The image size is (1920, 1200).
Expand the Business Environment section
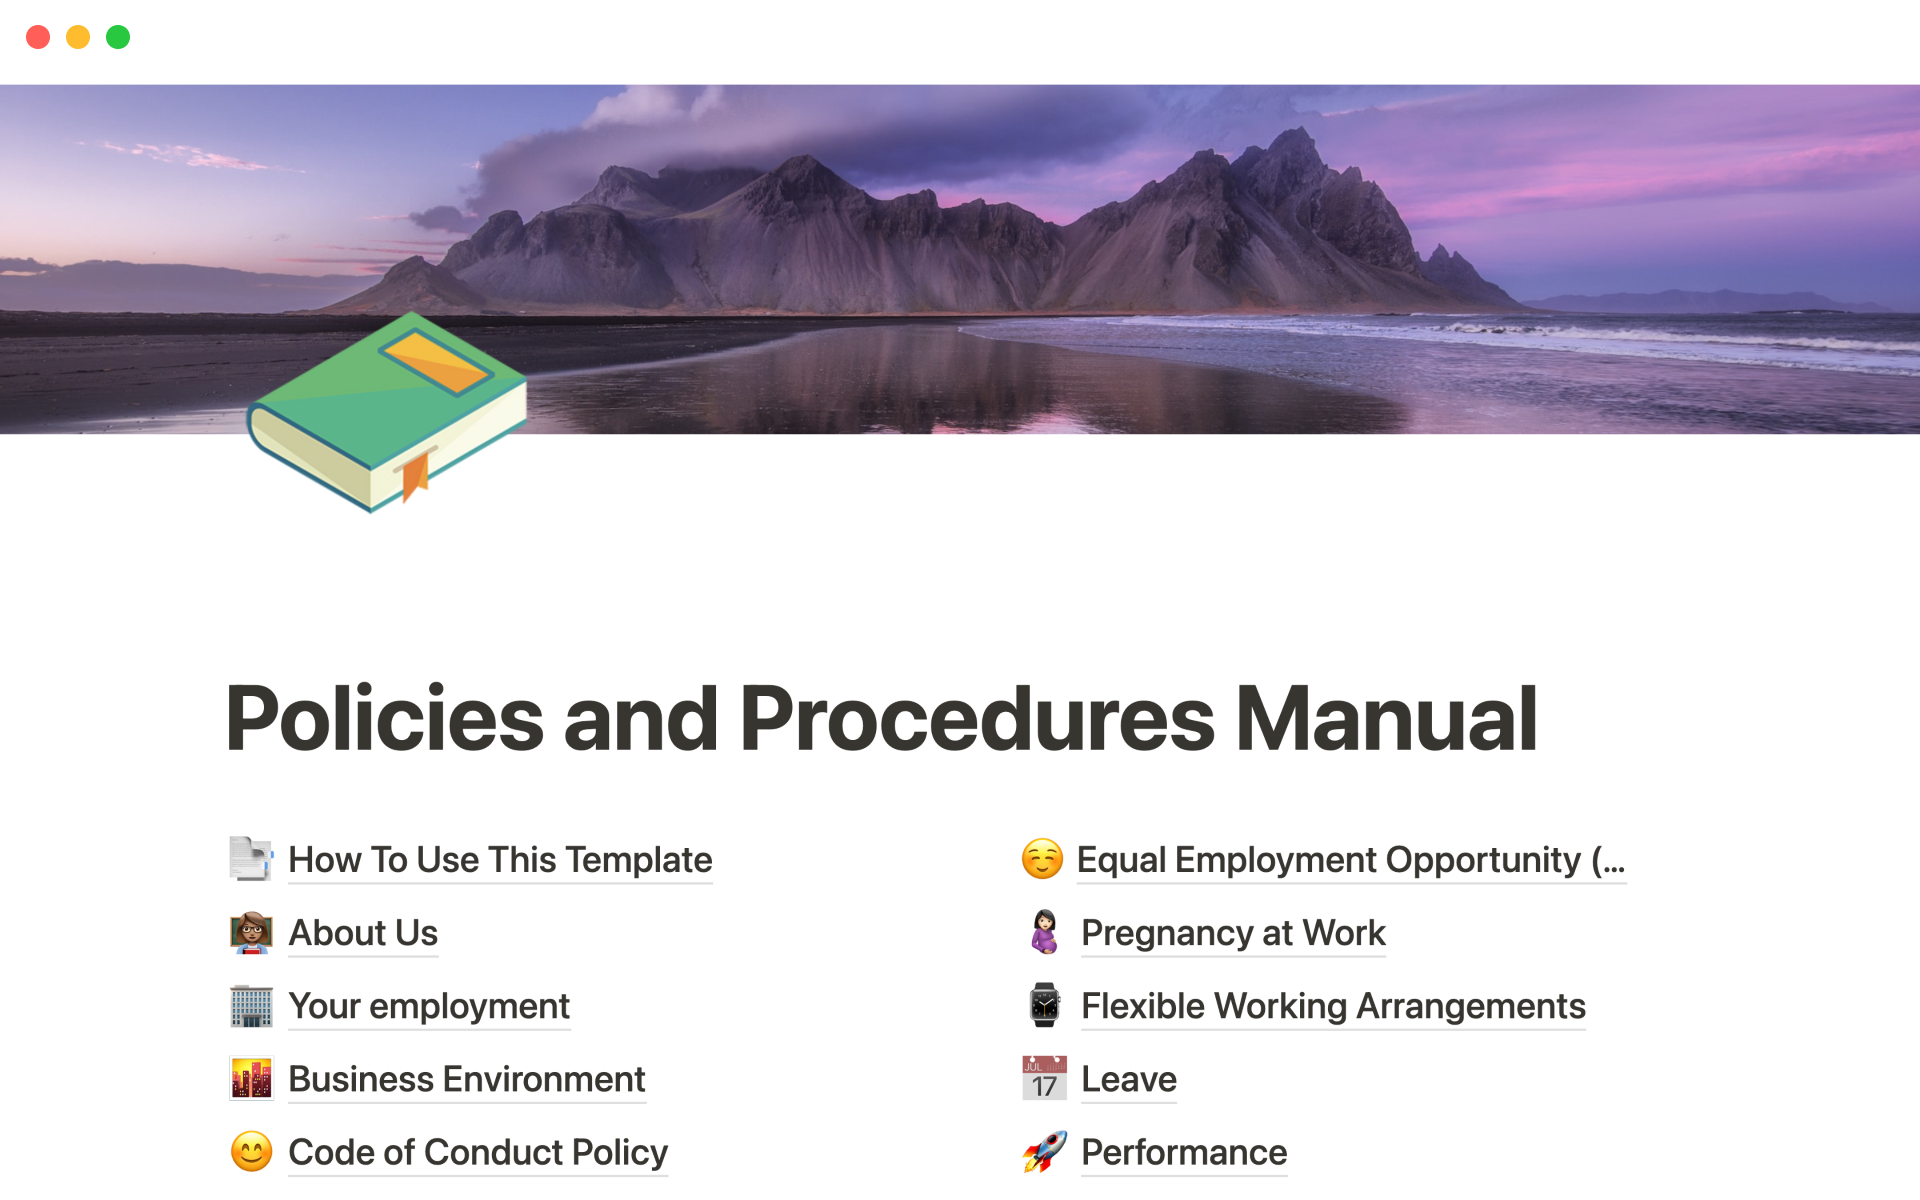466,1078
